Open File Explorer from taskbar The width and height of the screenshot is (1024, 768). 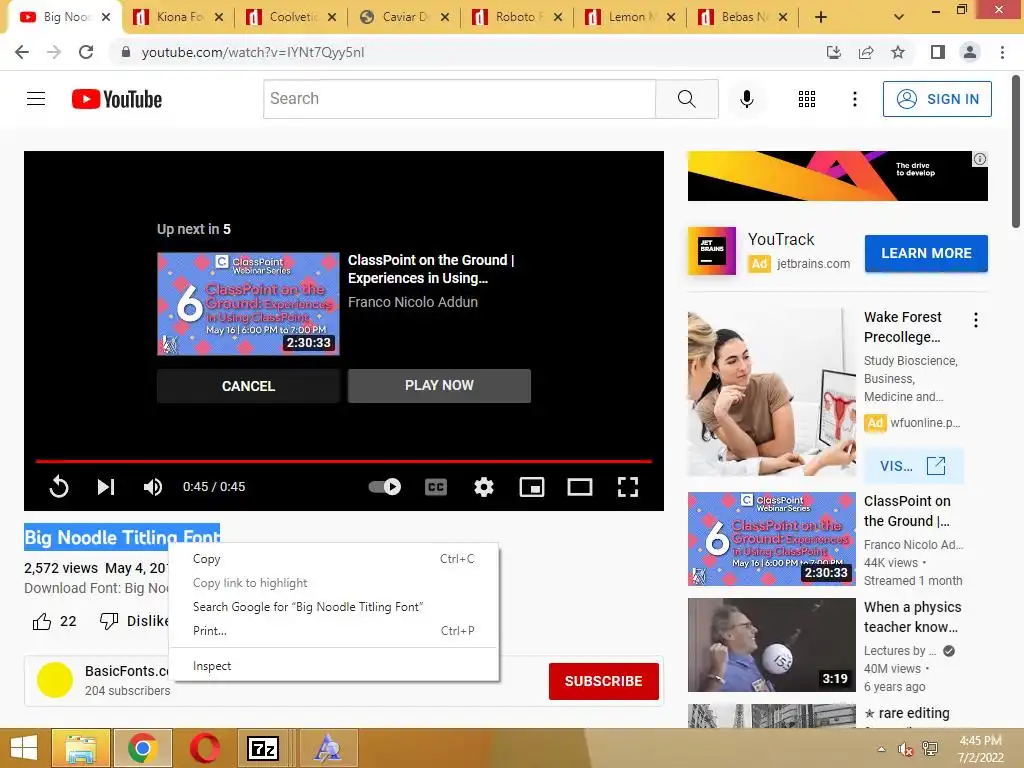(80, 748)
